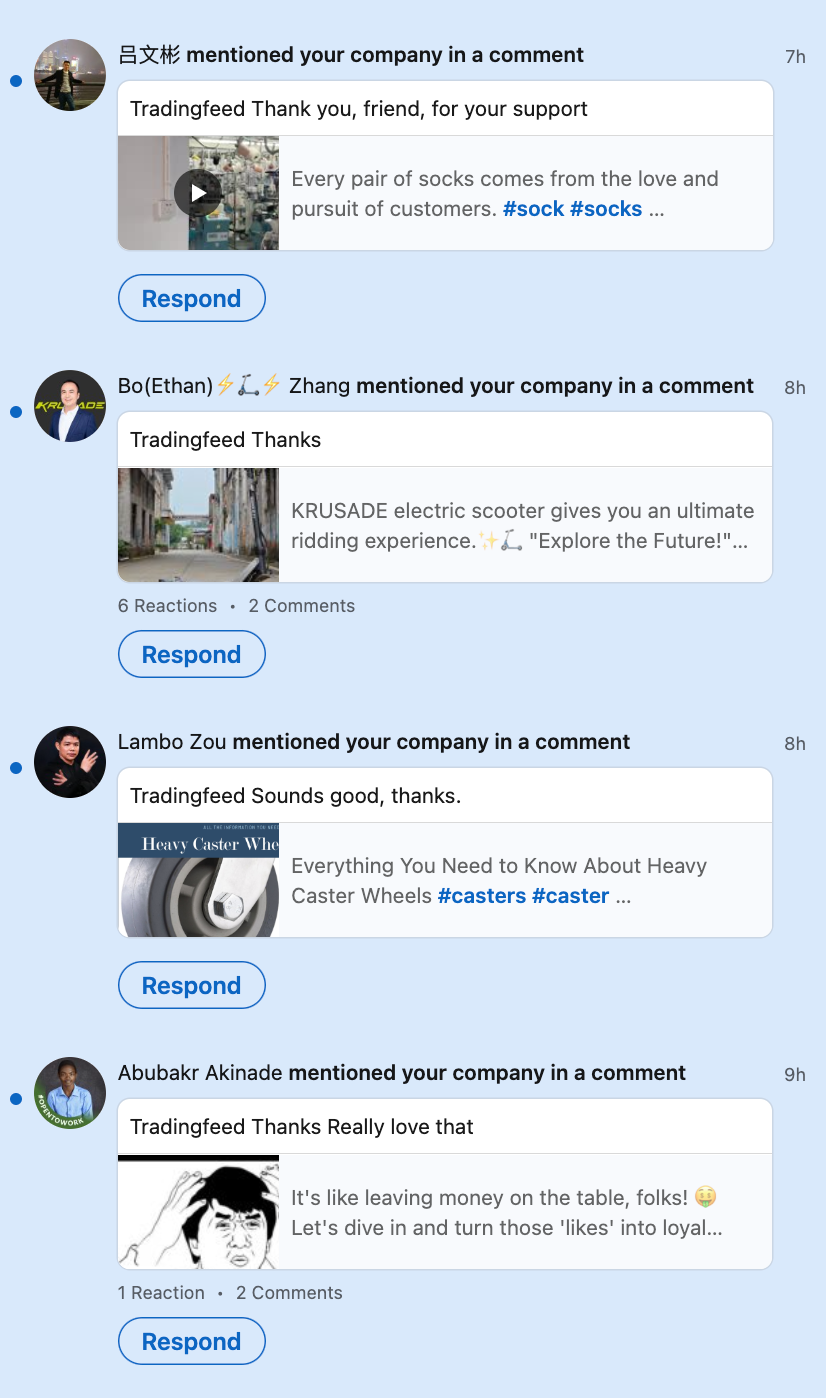The image size is (826, 1398).
Task: Respond to Bo(Ethan) Zhang's comment
Action: [192, 655]
